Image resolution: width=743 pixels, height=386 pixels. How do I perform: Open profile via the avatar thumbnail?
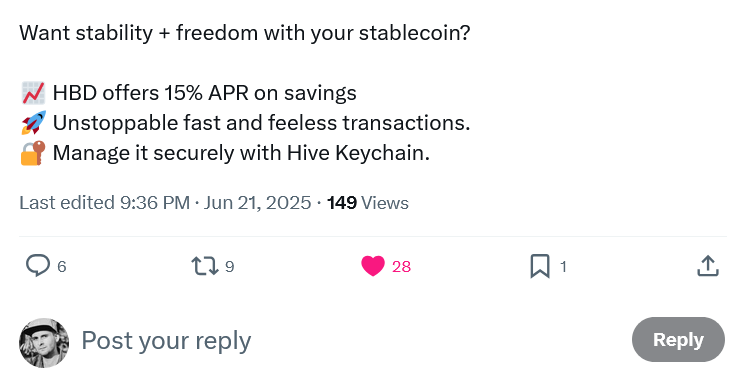click(44, 343)
